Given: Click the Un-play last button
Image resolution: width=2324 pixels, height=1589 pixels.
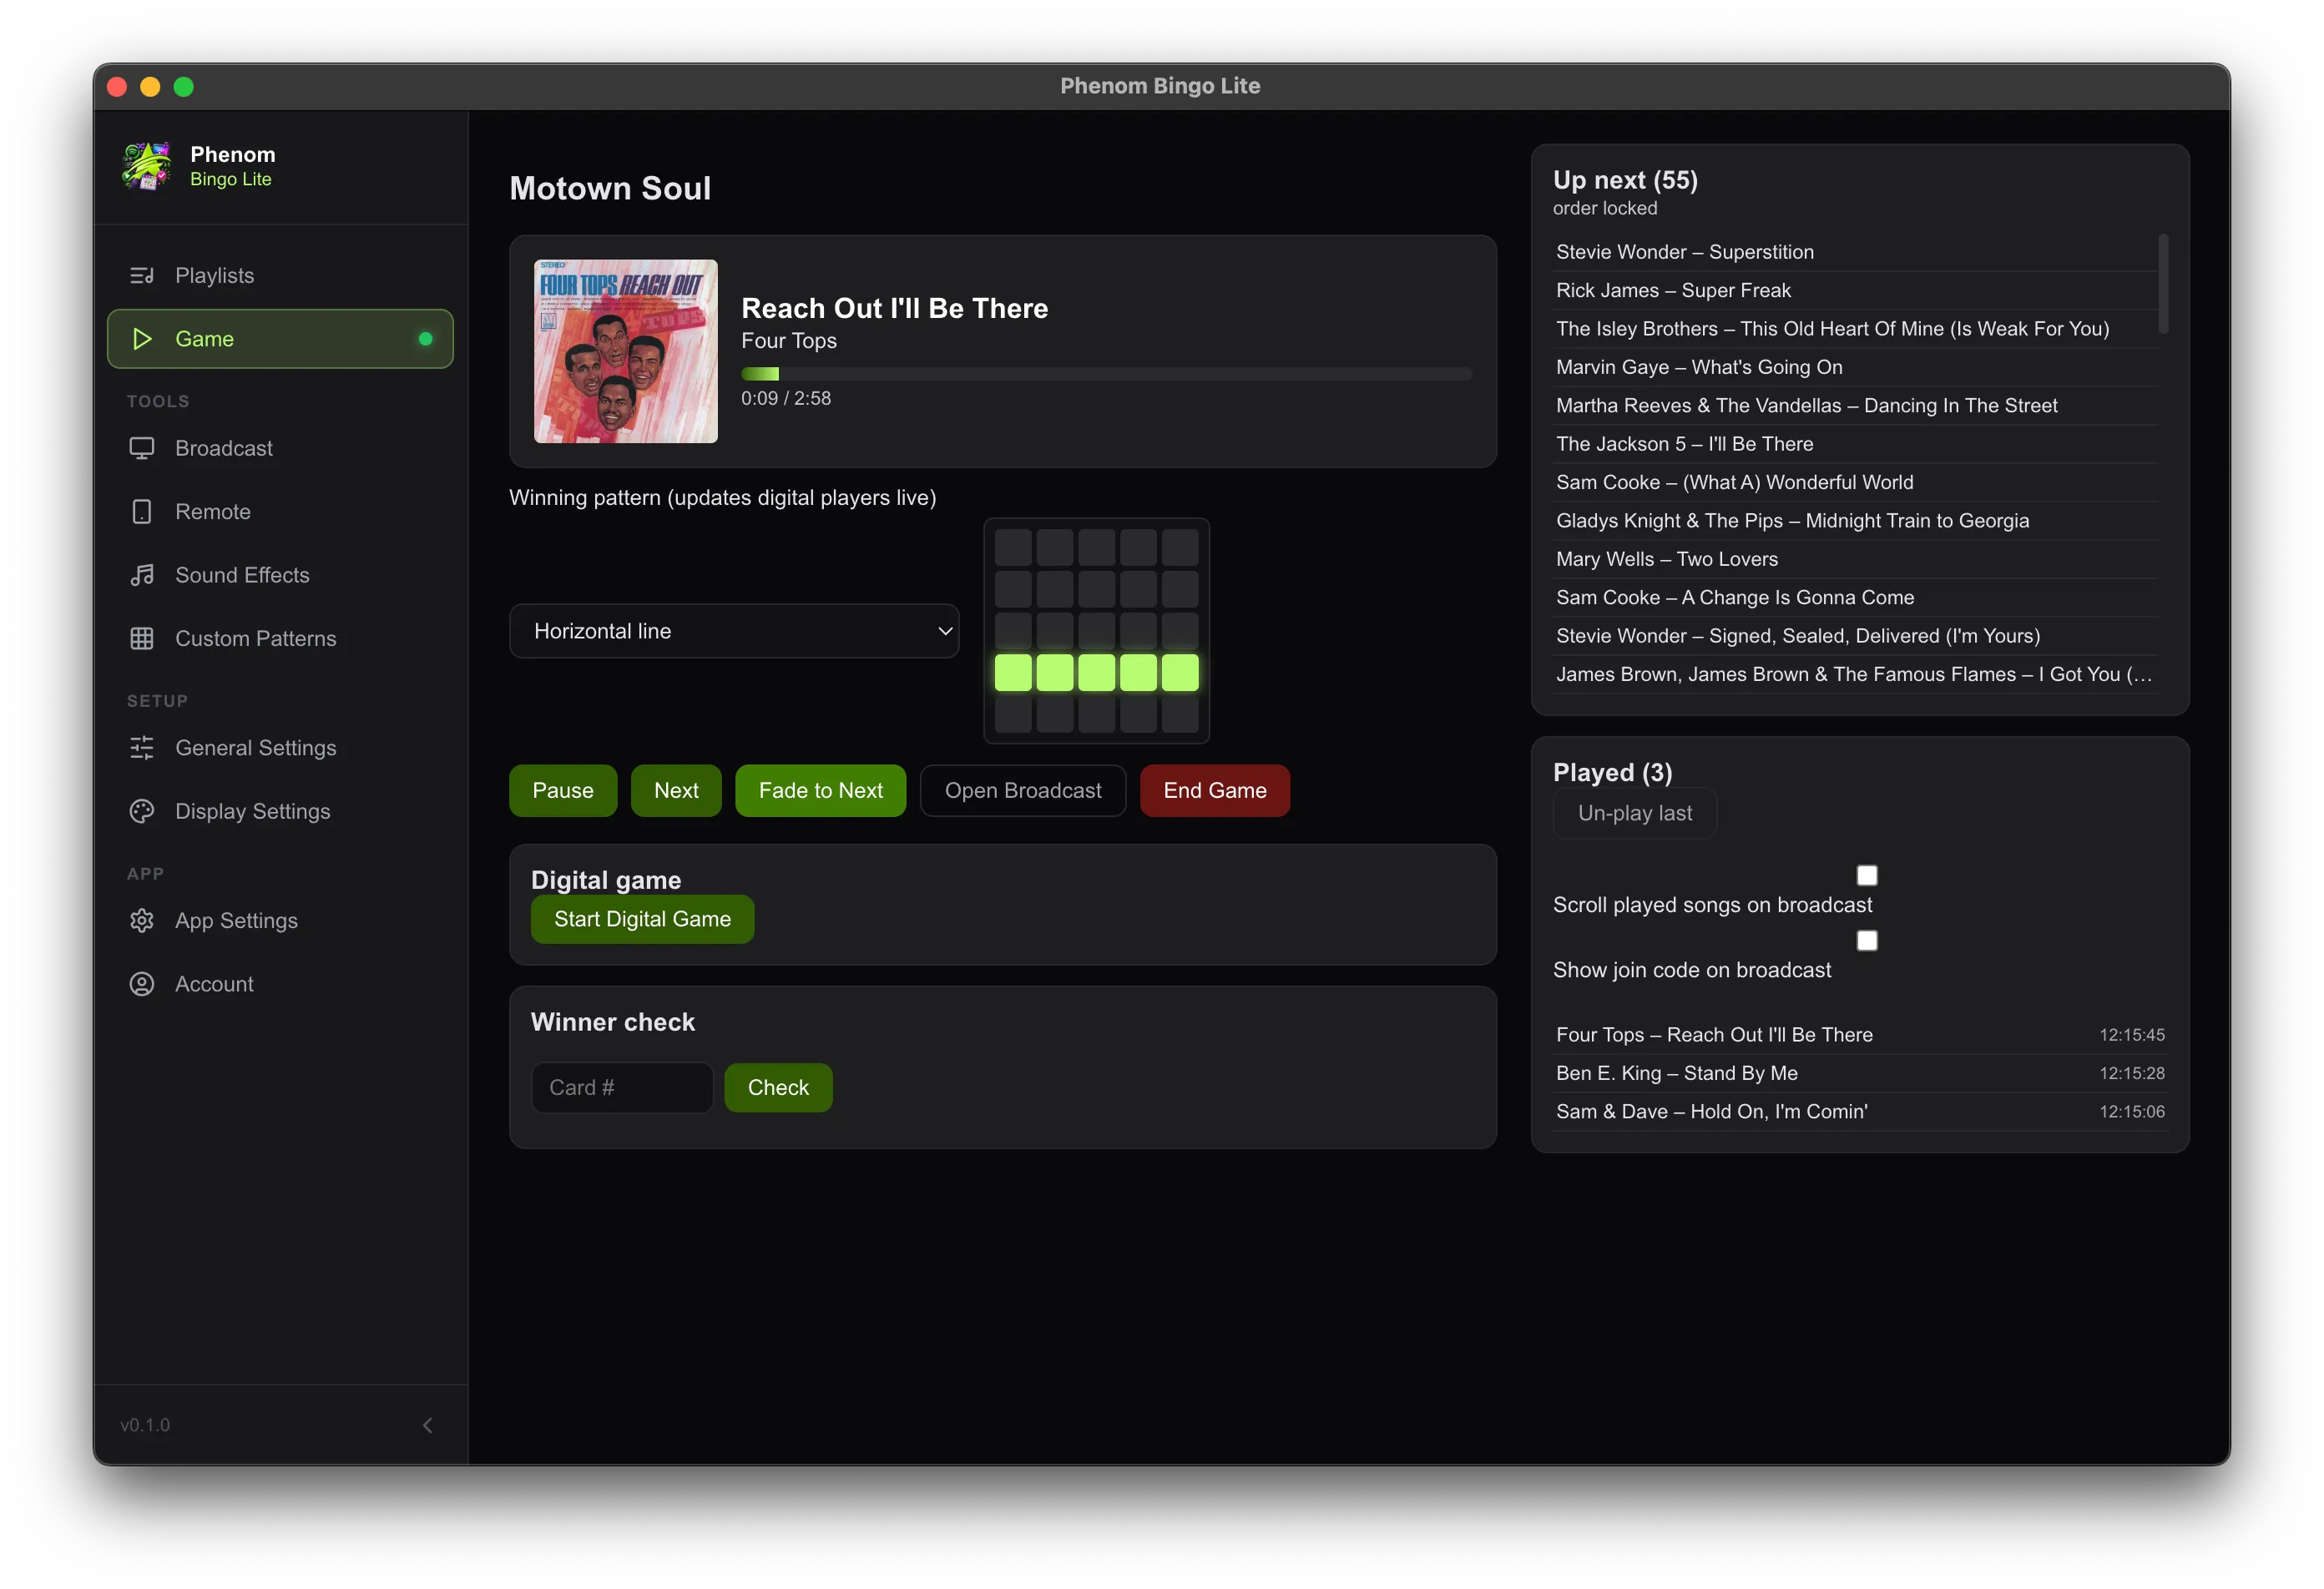Looking at the screenshot, I should (1635, 813).
